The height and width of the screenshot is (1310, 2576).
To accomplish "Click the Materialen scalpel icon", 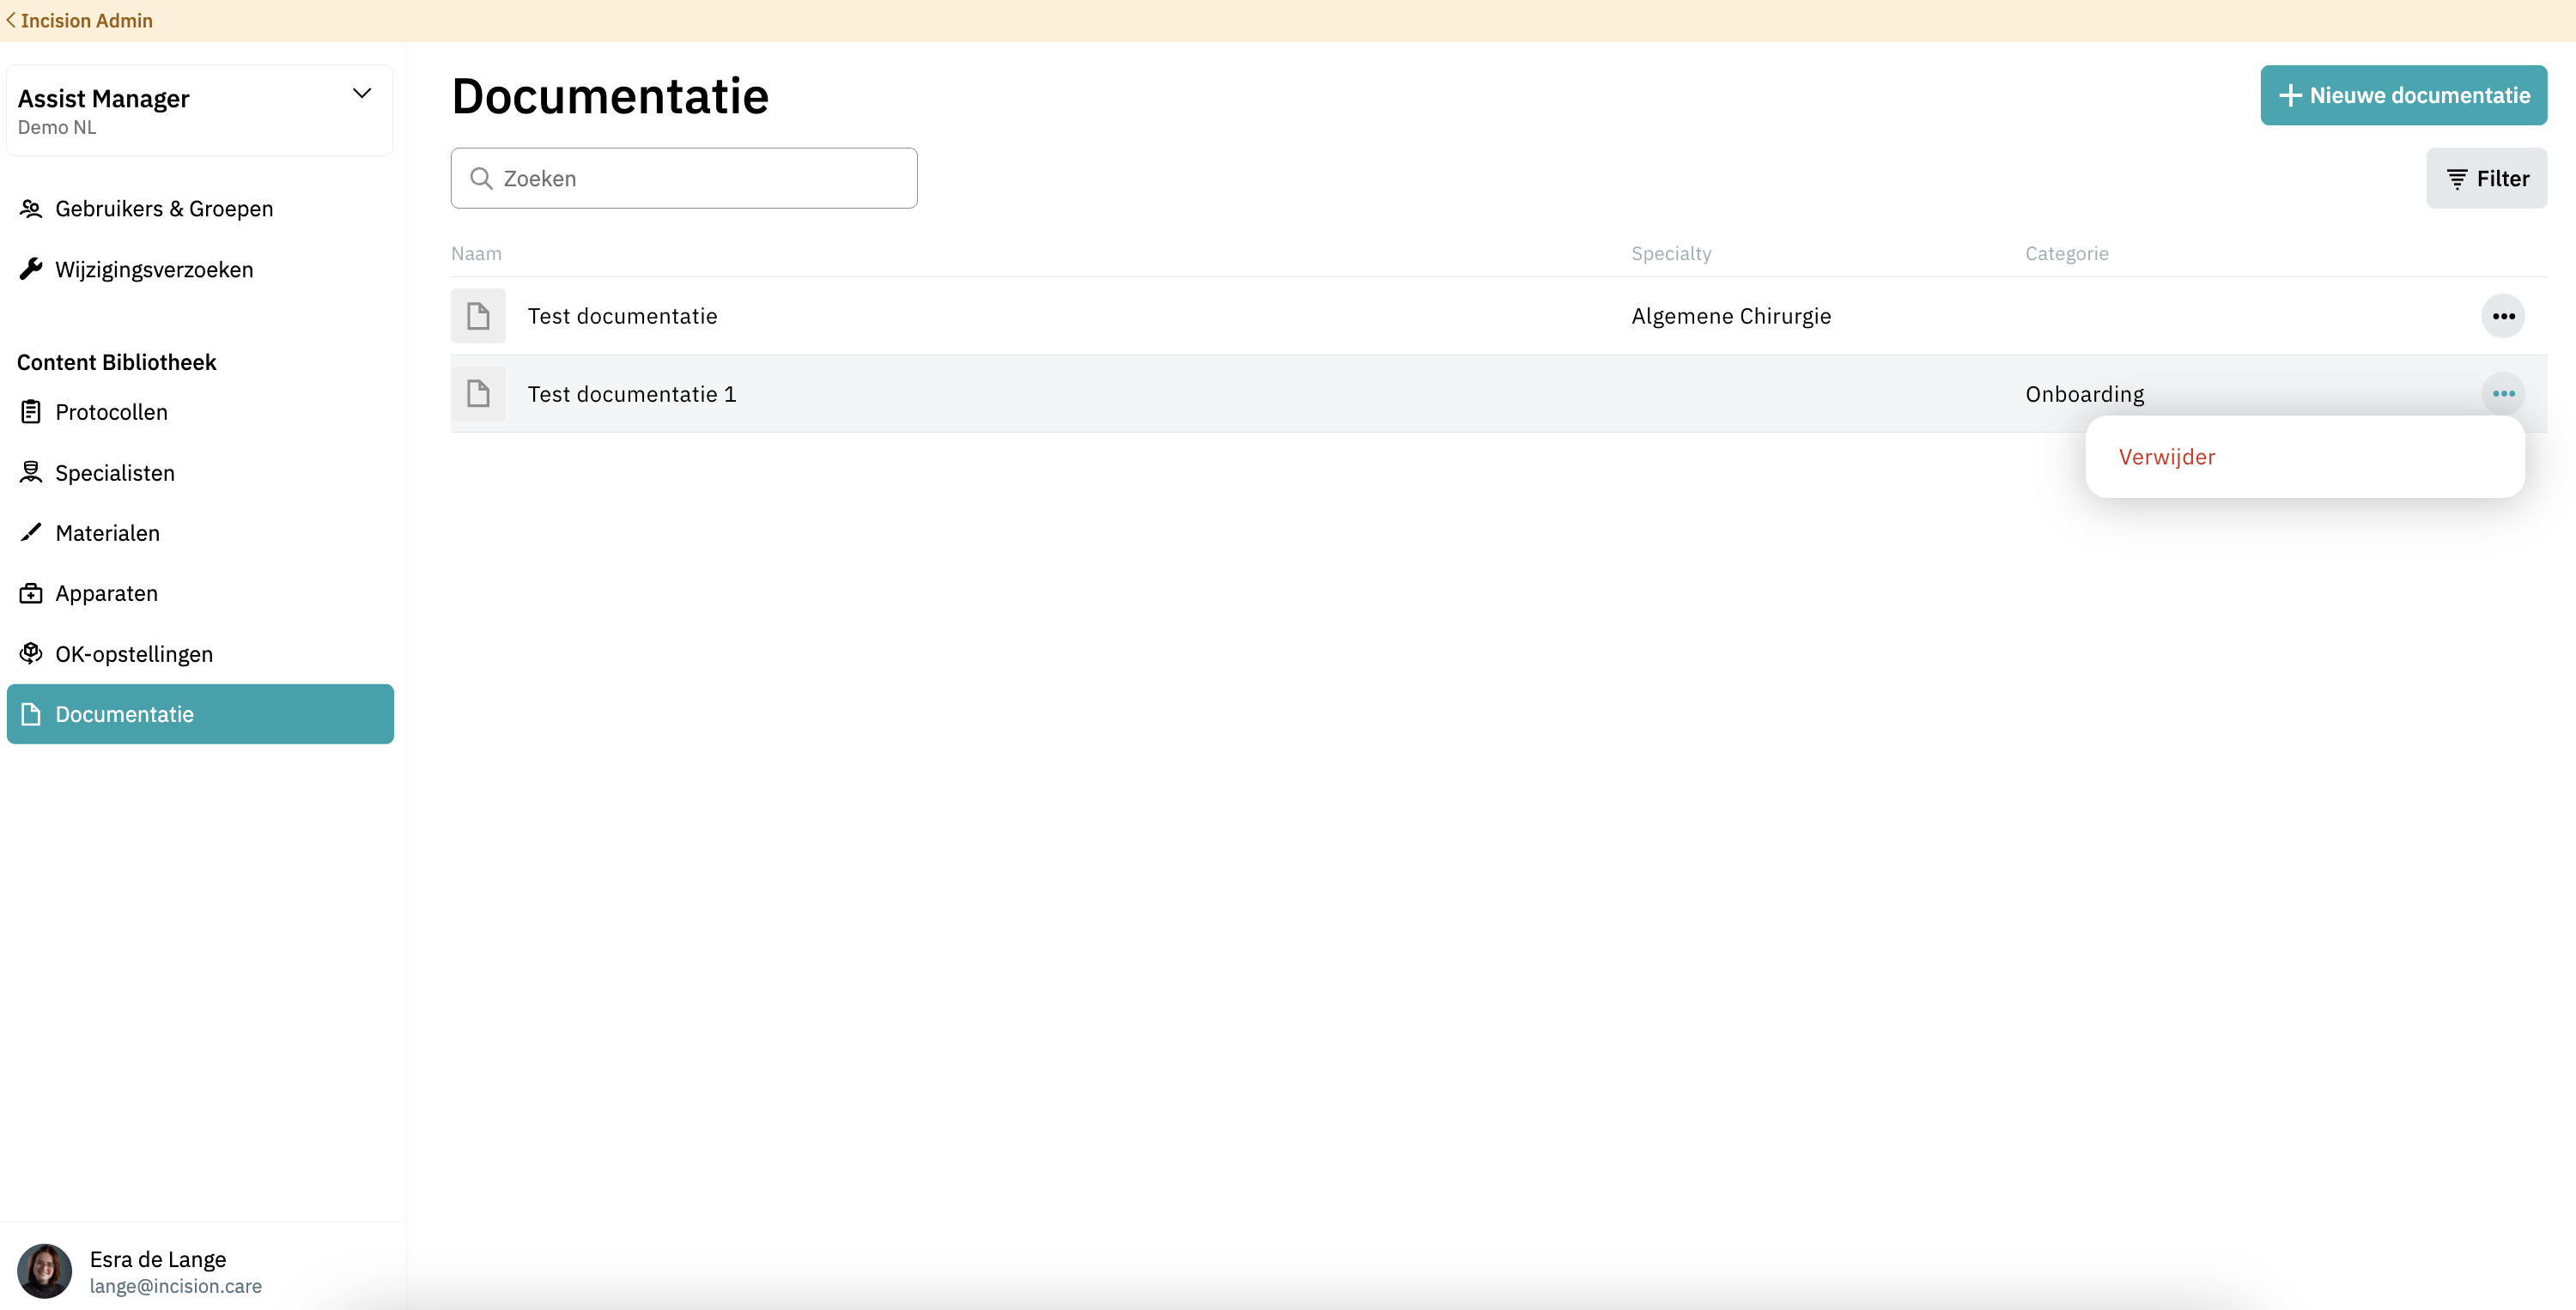I will pyautogui.click(x=31, y=532).
